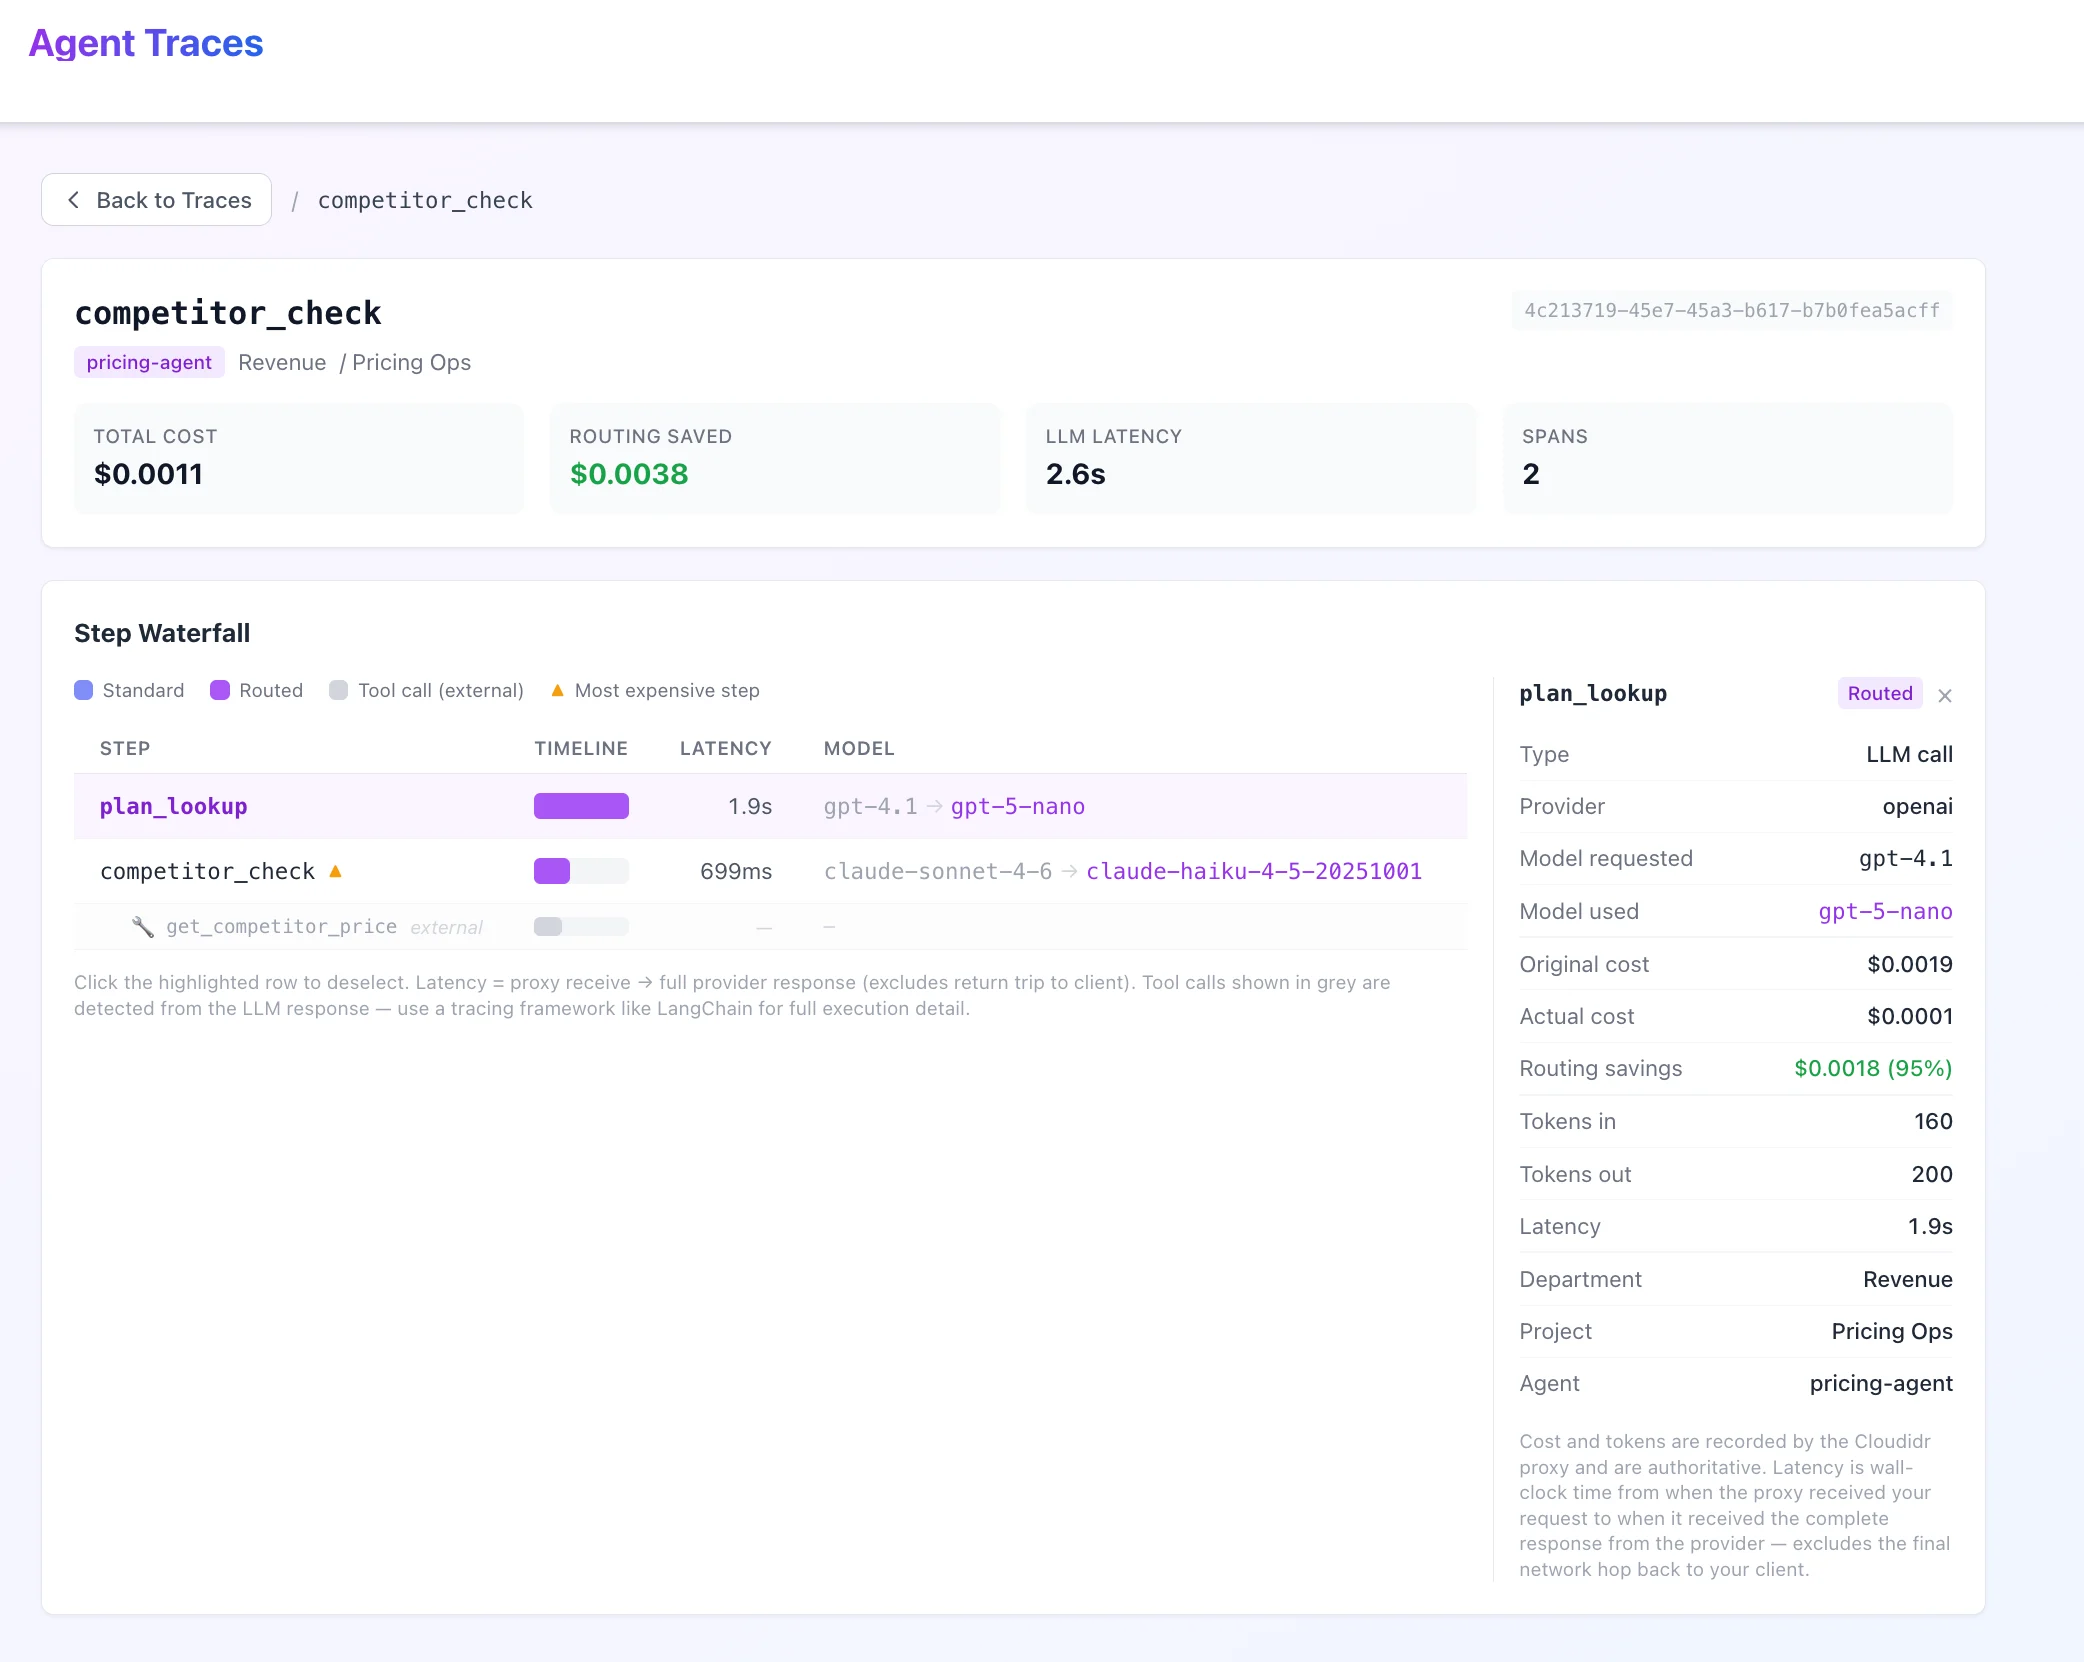Click claude-haiku-4-5-20251001 model name
2084x1662 pixels.
1254,871
